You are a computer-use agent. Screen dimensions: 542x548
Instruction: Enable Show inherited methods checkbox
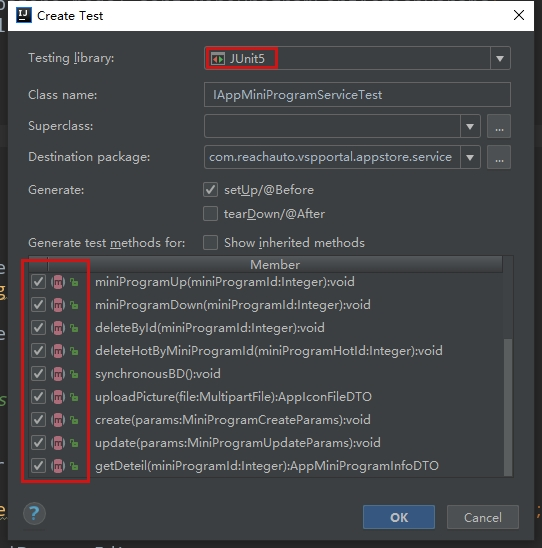click(x=210, y=243)
